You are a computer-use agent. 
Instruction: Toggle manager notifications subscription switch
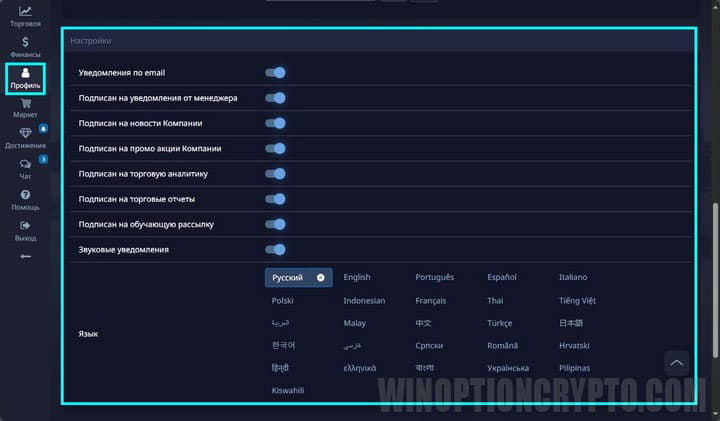tap(276, 98)
